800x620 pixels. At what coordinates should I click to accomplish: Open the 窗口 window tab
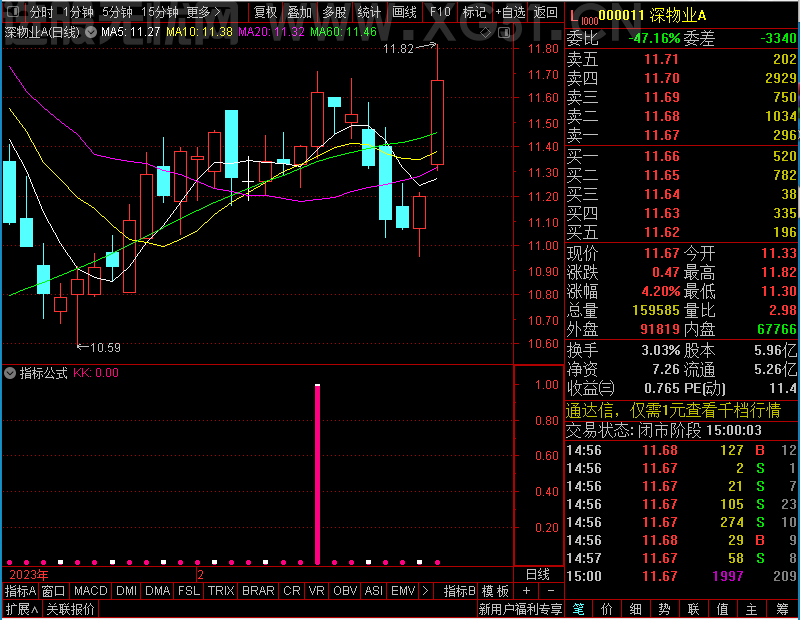(54, 591)
